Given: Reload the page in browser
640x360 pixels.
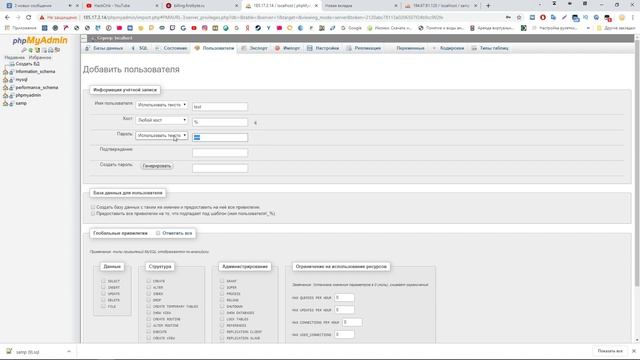Looking at the screenshot, I should pos(28,18).
